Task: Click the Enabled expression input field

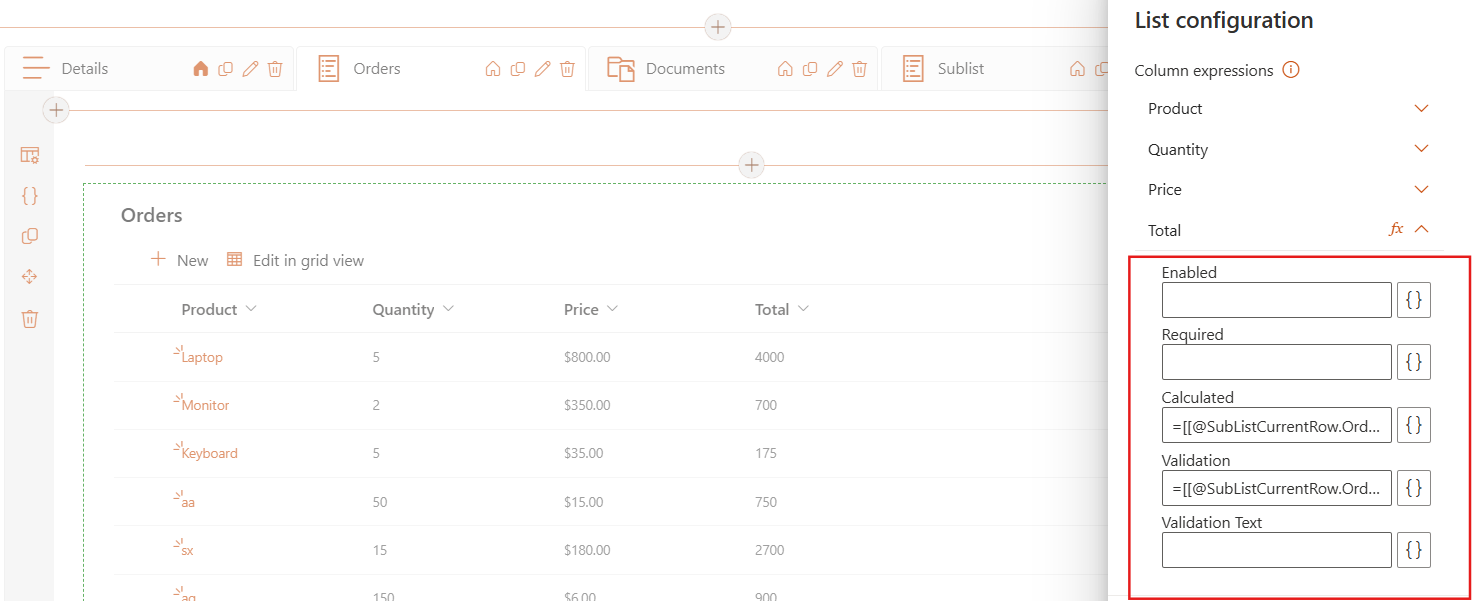Action: (1276, 300)
